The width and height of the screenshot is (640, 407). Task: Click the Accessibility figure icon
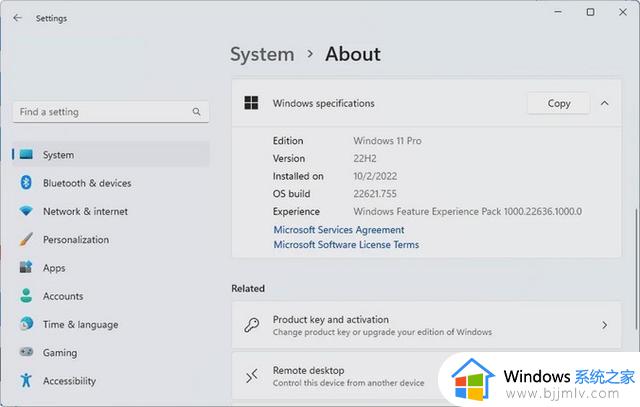pyautogui.click(x=26, y=380)
